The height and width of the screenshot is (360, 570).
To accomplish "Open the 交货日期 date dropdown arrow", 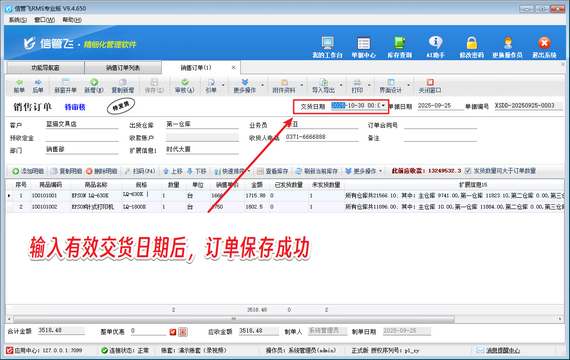I will click(383, 106).
